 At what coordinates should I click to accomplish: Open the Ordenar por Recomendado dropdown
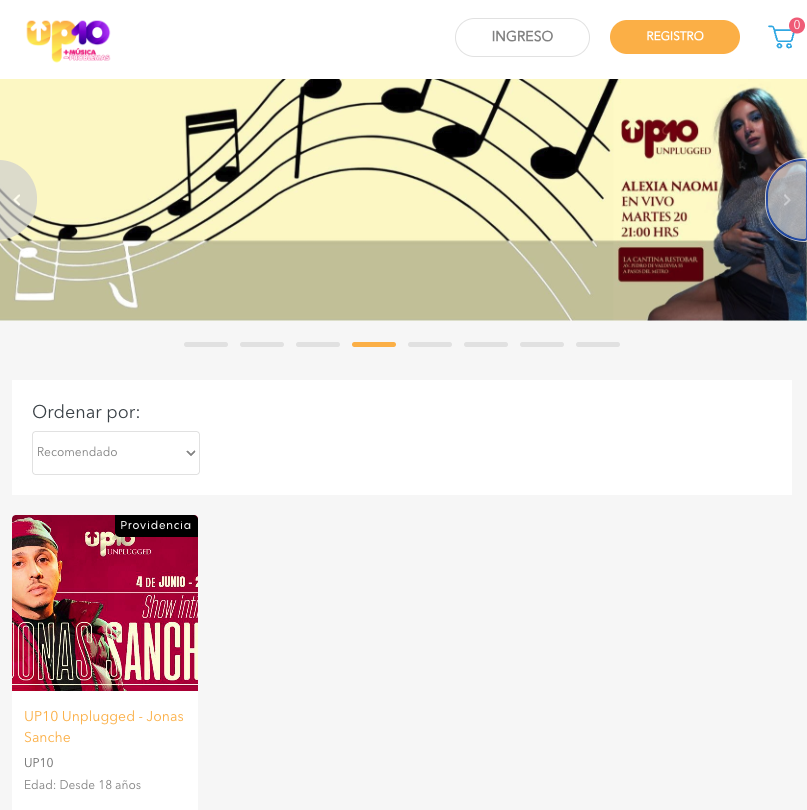[x=116, y=453]
